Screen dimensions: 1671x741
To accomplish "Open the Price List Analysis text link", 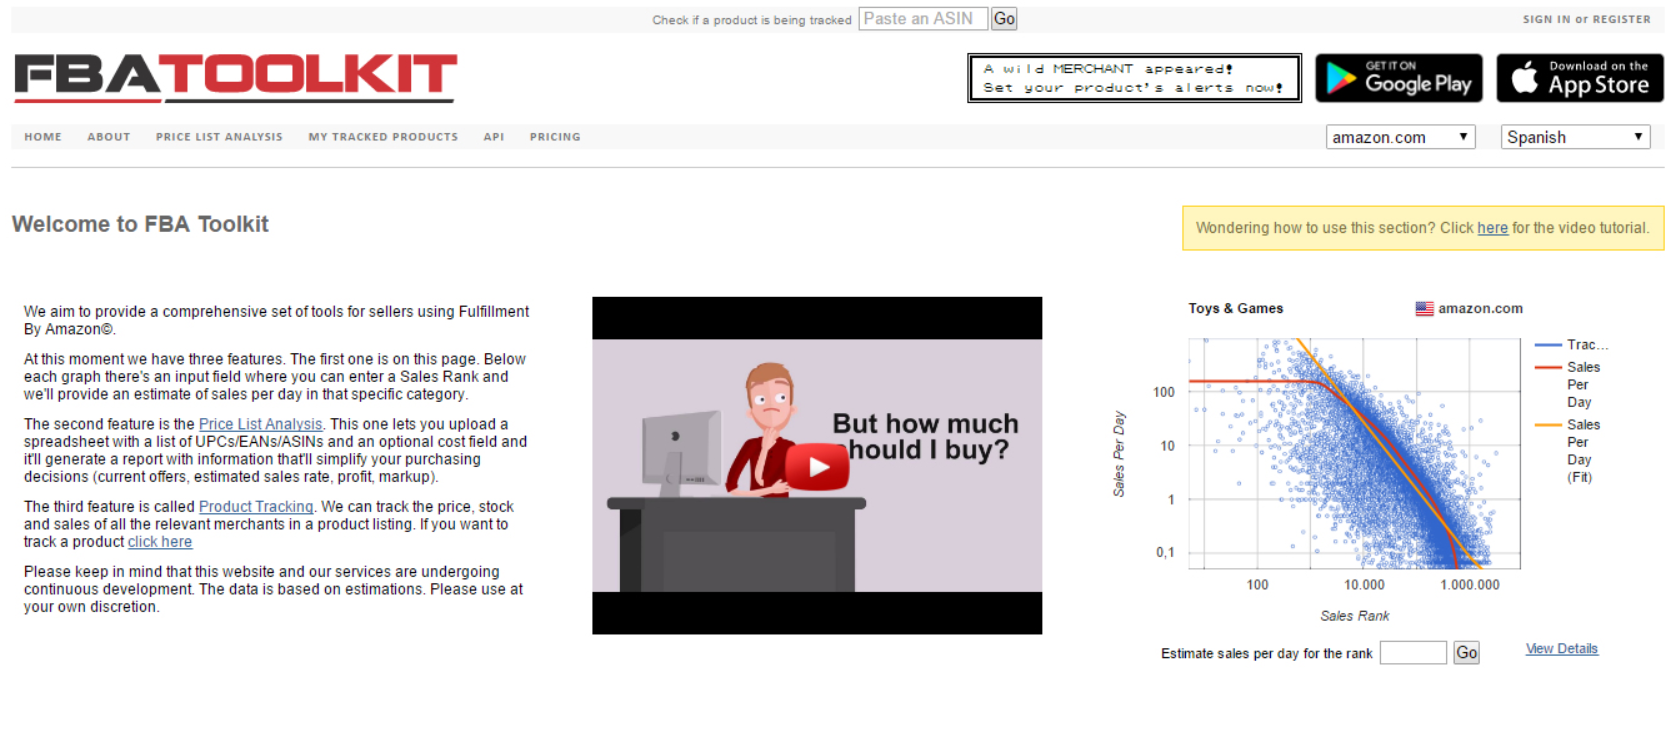I will (x=260, y=424).
